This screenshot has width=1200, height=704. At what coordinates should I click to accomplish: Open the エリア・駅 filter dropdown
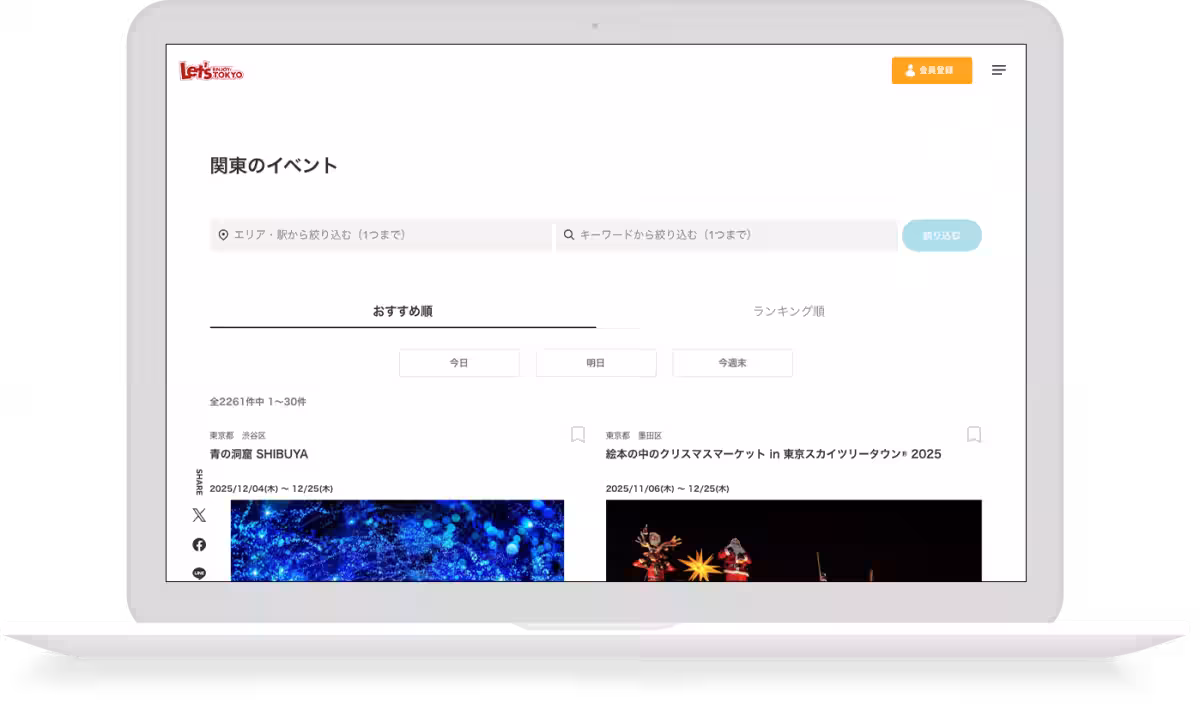pos(380,235)
